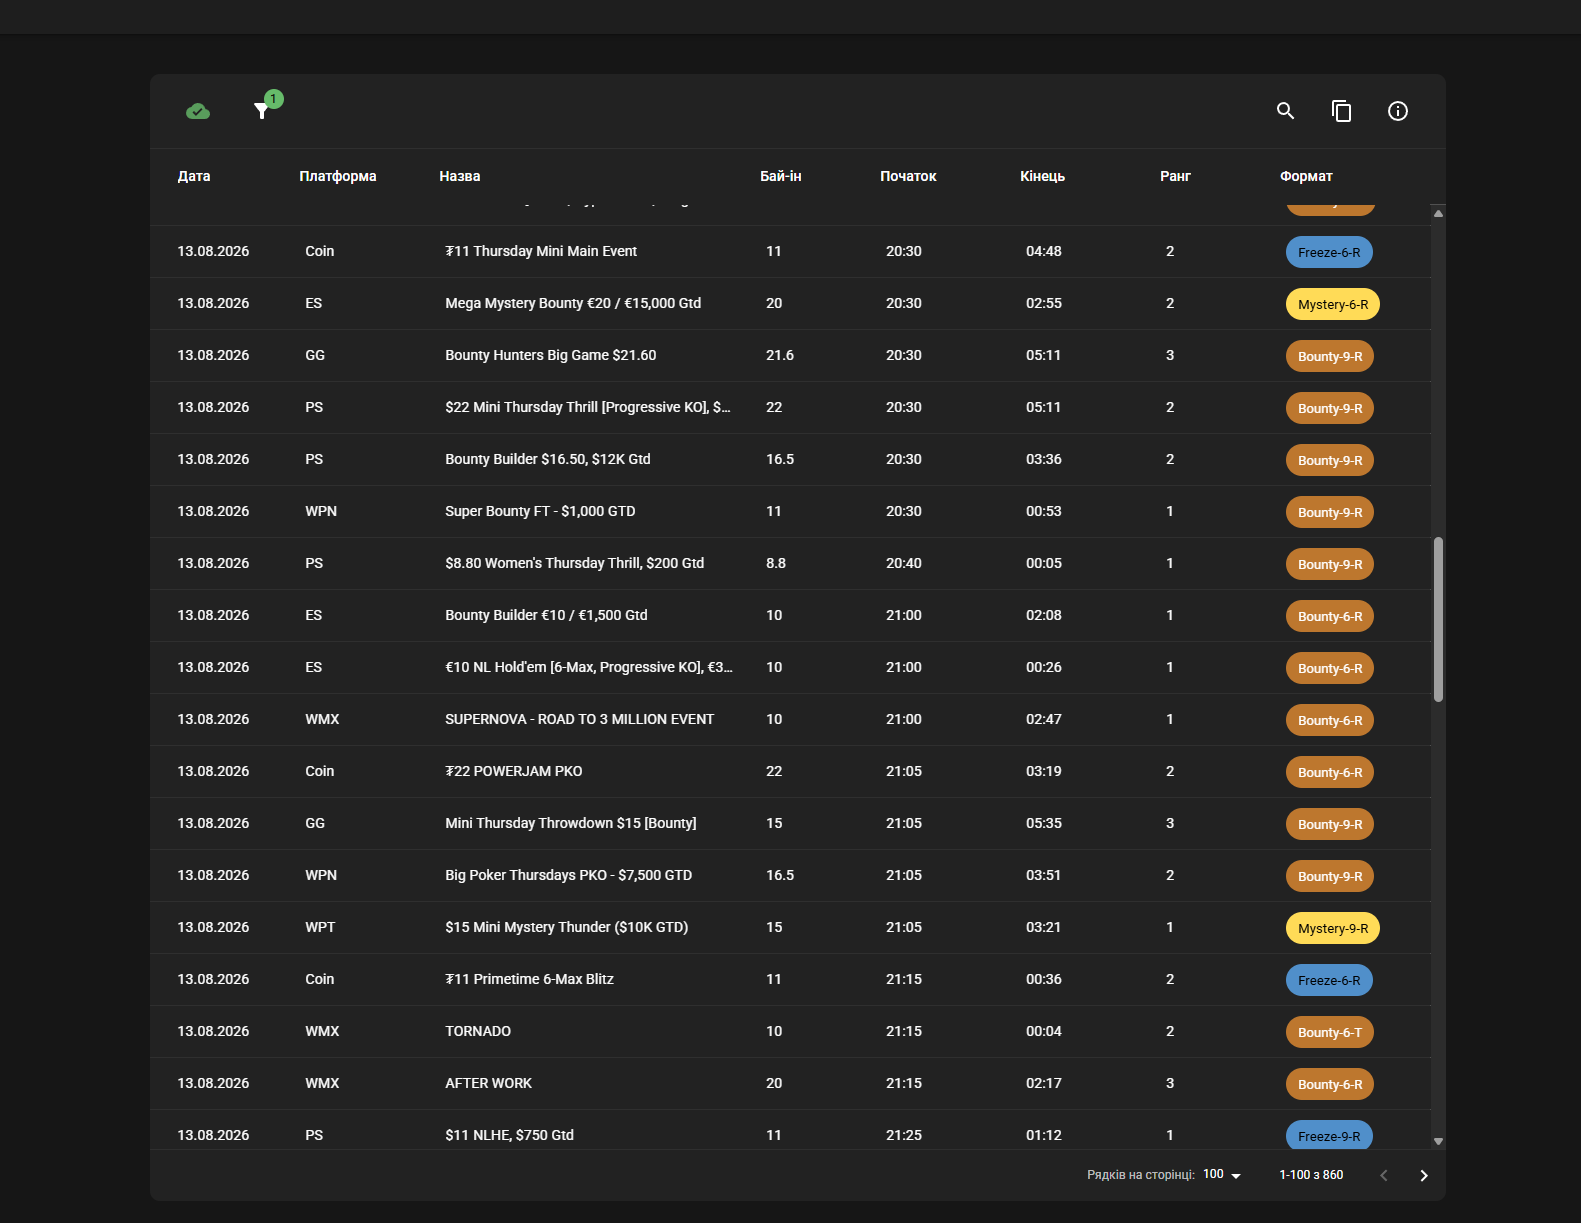1581x1223 pixels.
Task: Click the Bounty-6-T chip on TORNADO row
Action: tap(1329, 1032)
